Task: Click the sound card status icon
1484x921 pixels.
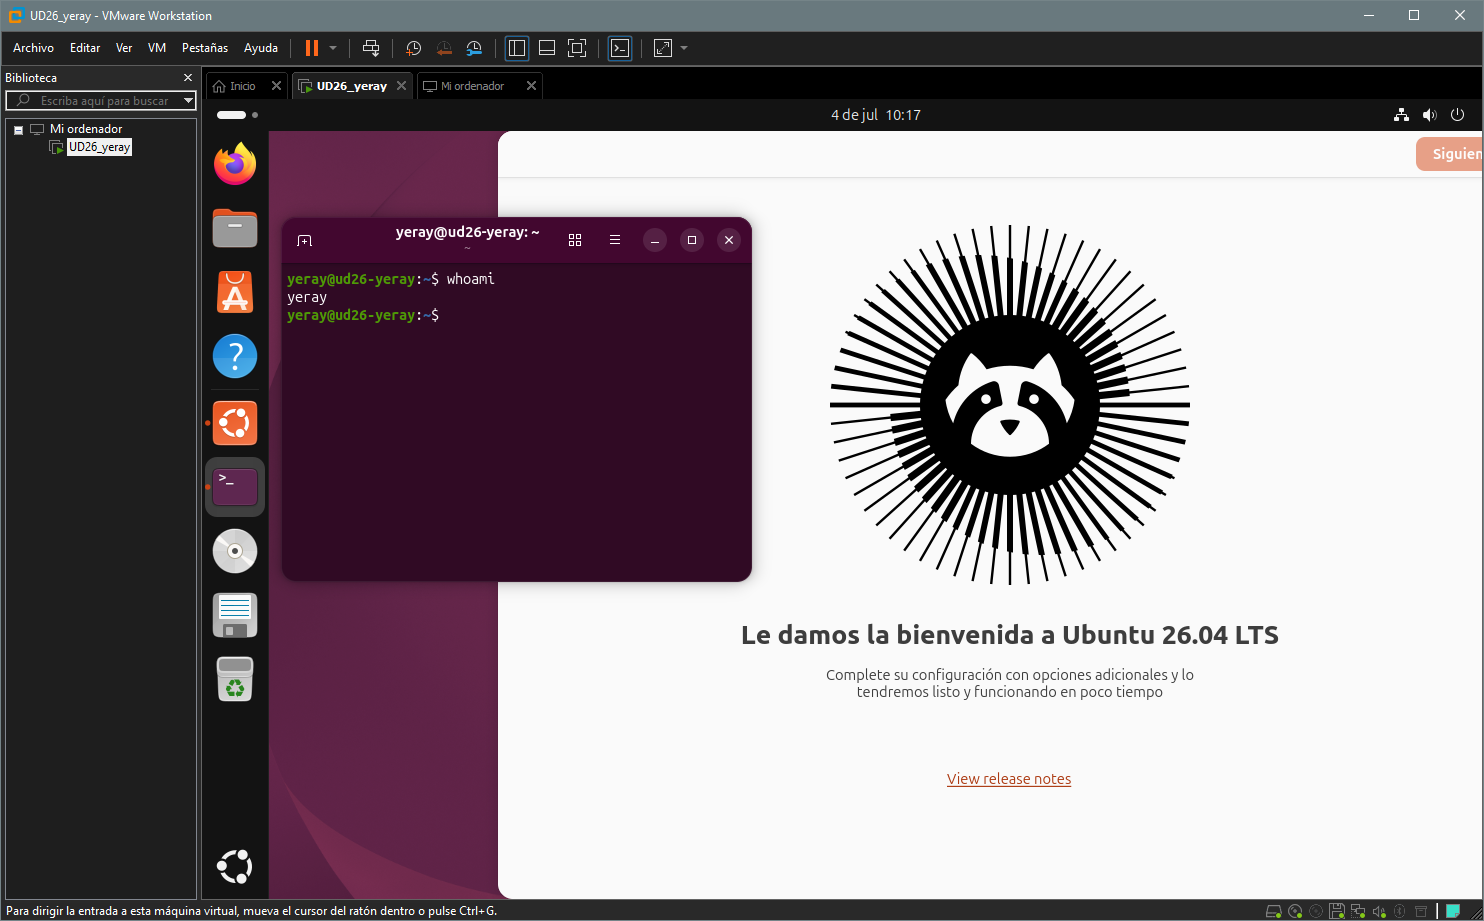Action: tap(1379, 911)
